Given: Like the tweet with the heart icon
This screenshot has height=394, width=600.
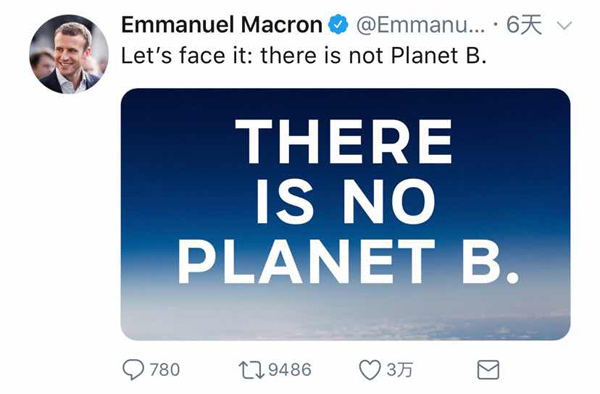Looking at the screenshot, I should point(370,370).
